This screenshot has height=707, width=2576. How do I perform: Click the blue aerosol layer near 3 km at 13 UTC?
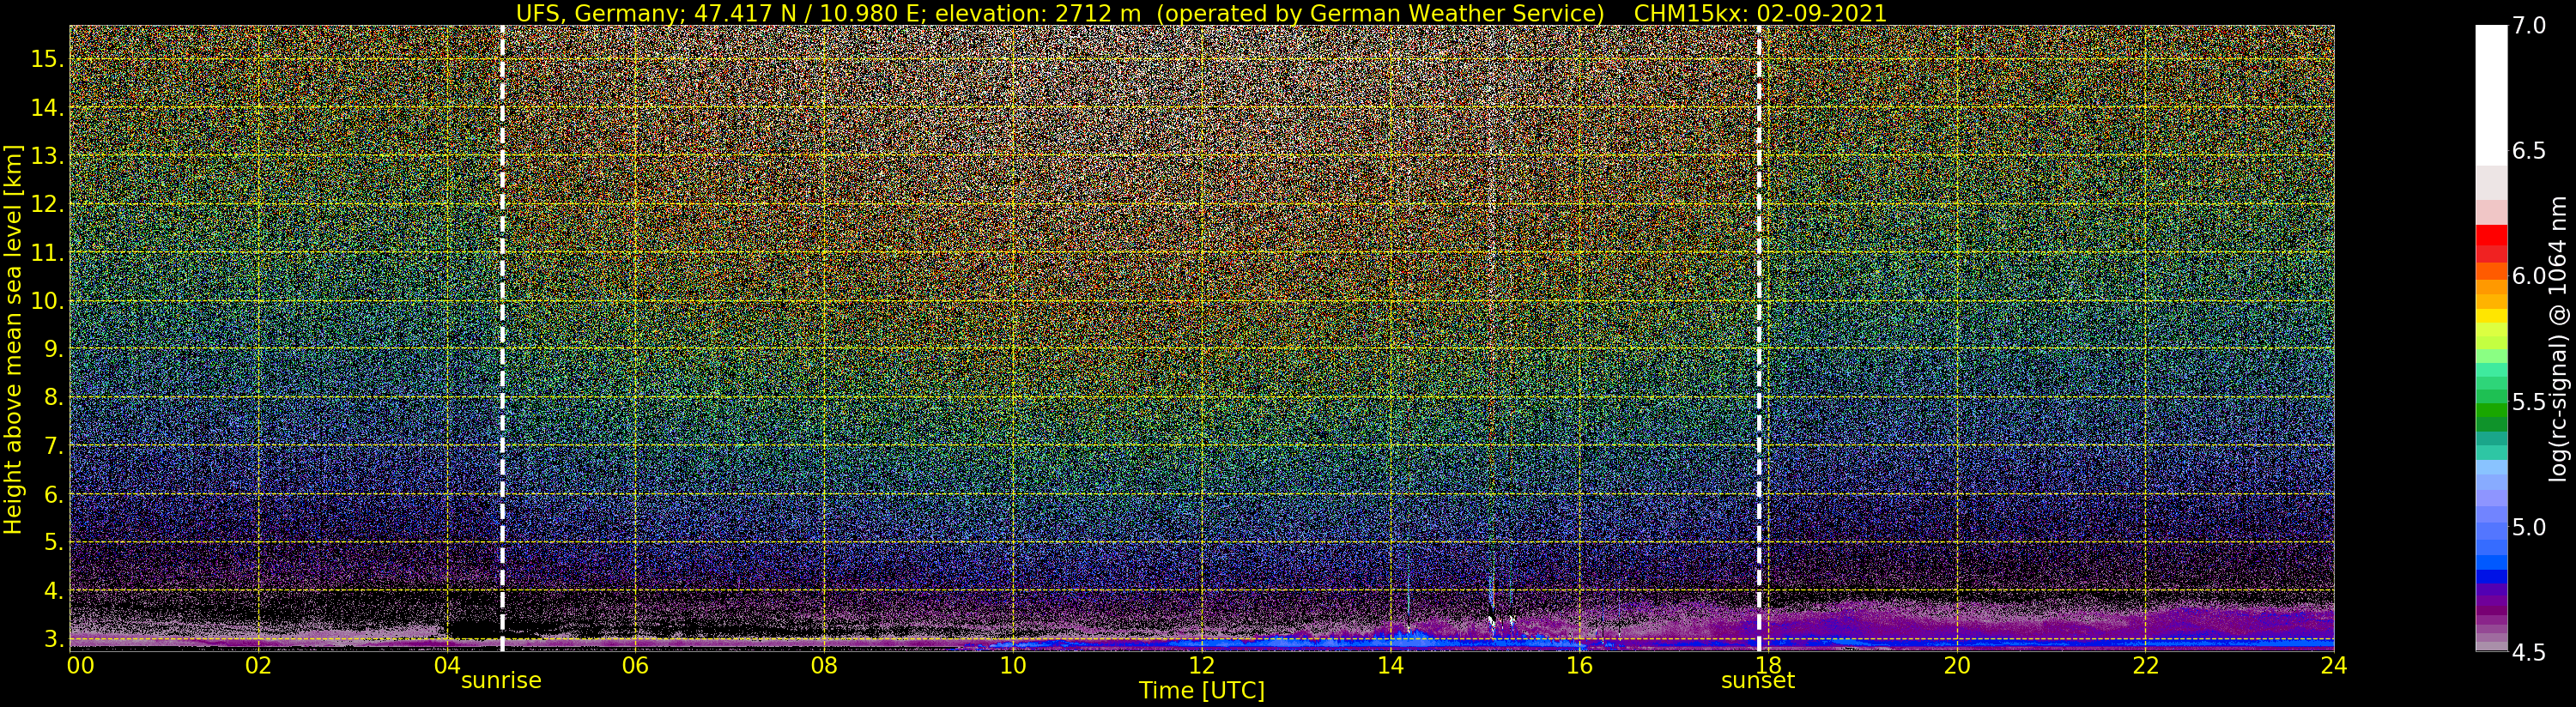(x=1296, y=641)
